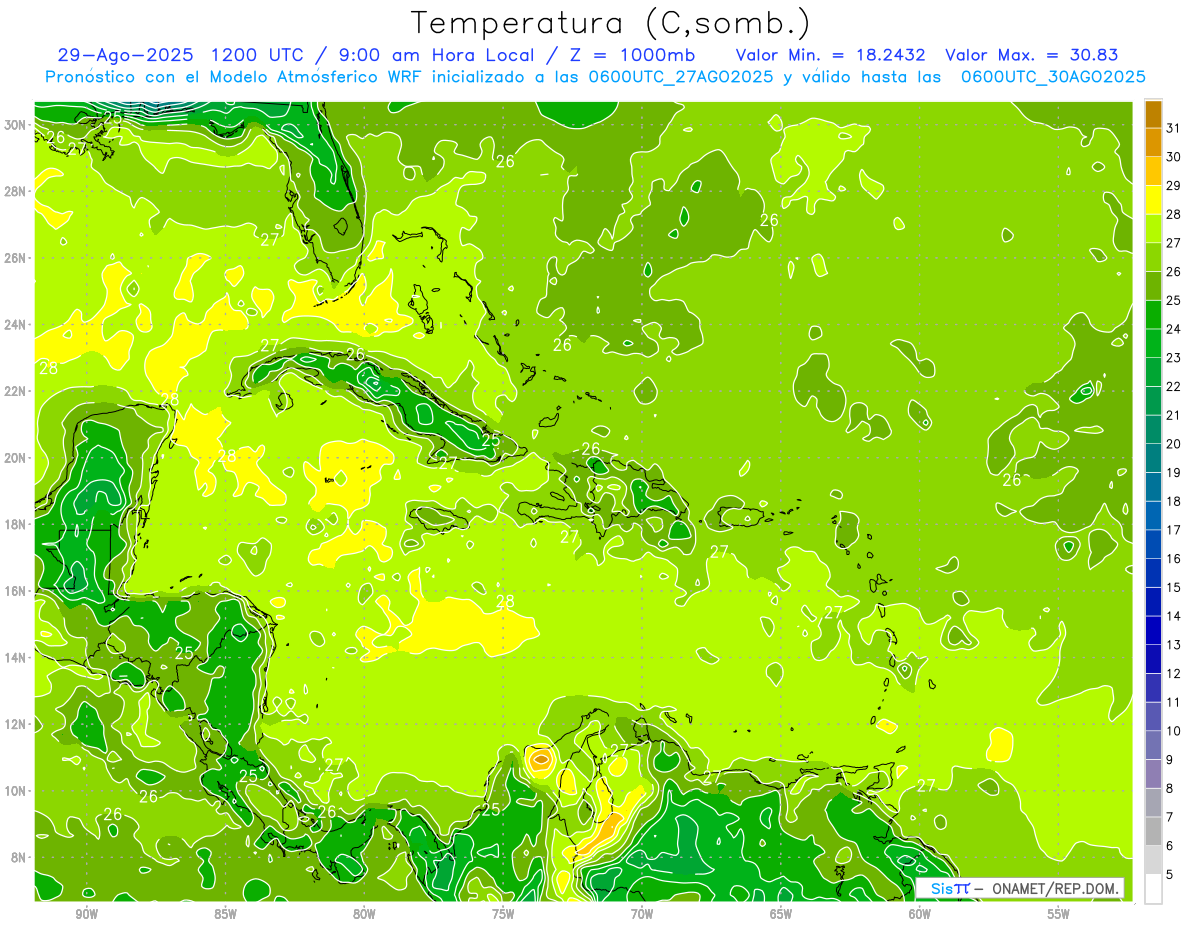1200x927 pixels.
Task: Select the yellow 29 legend color band
Action: point(1153,200)
